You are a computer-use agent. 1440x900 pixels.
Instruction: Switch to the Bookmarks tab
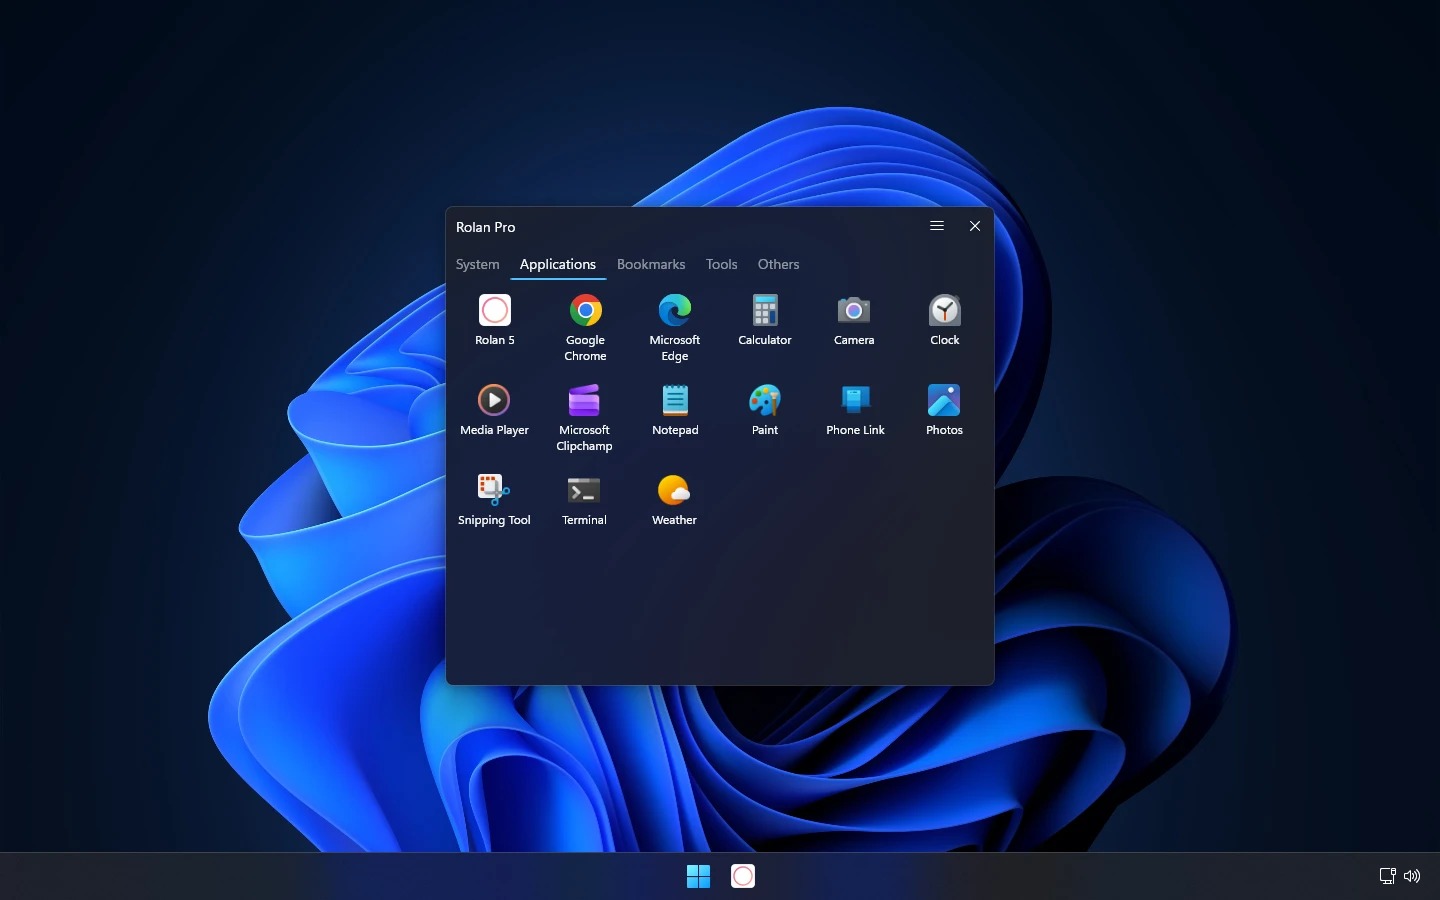click(x=651, y=265)
